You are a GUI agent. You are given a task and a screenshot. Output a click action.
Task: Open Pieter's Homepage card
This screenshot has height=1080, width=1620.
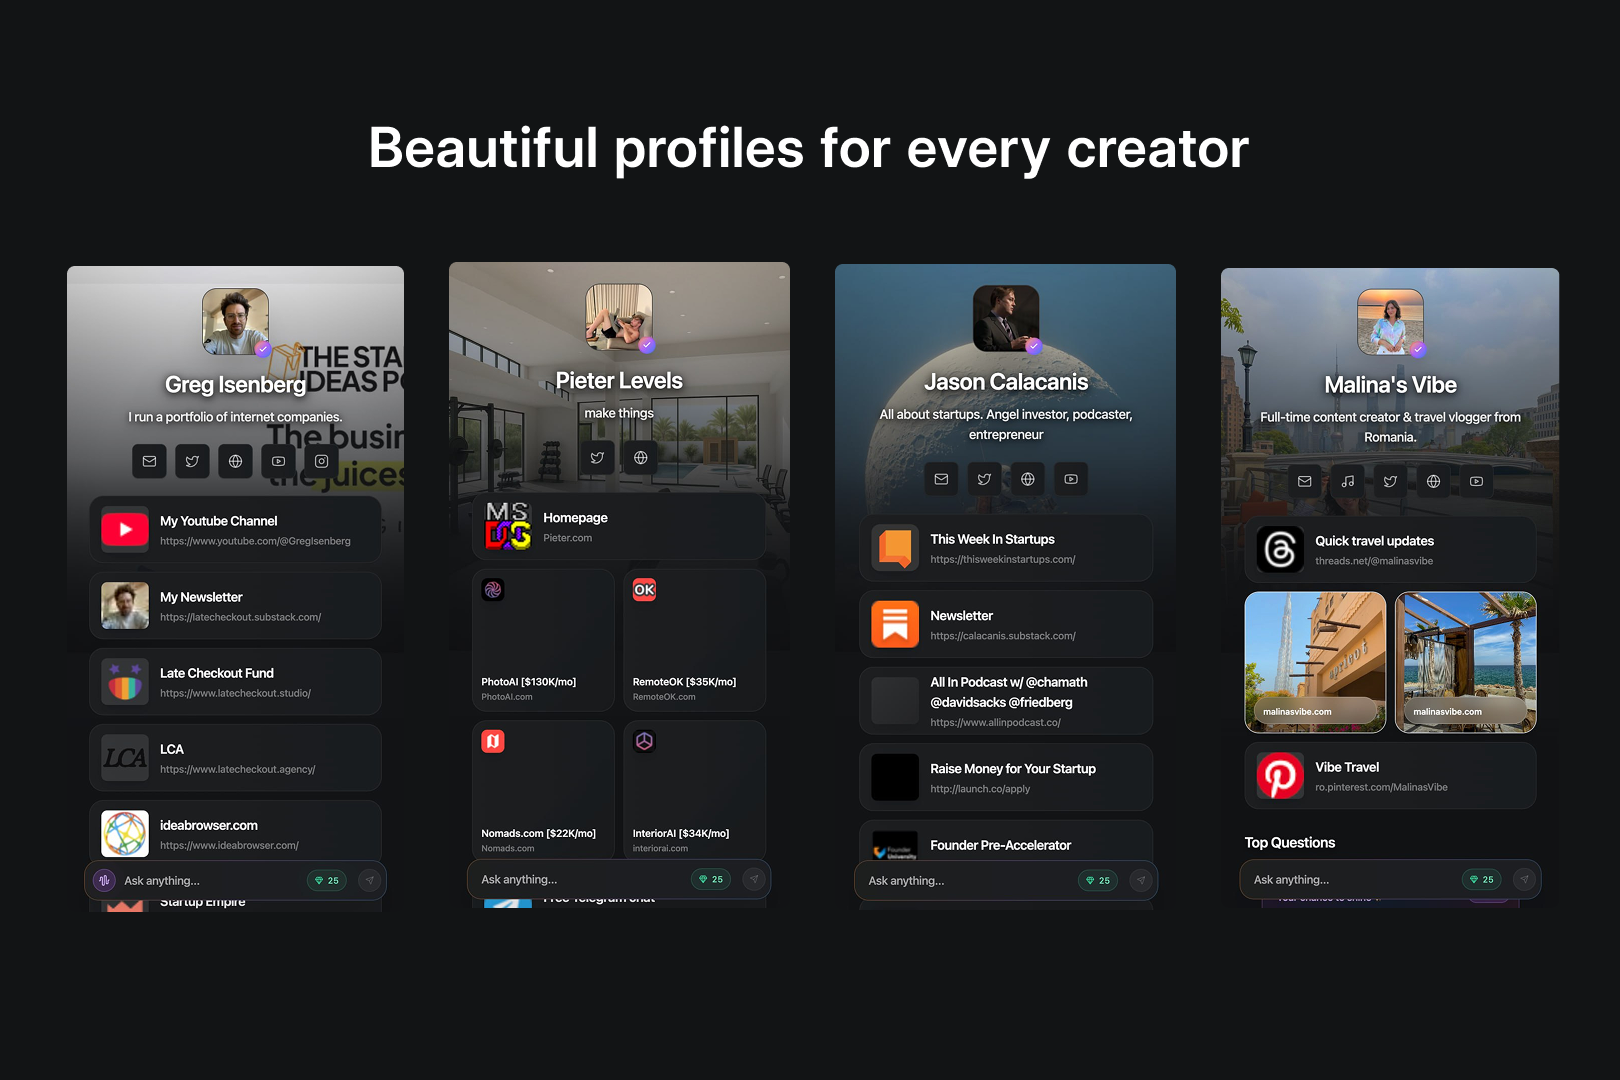619,526
